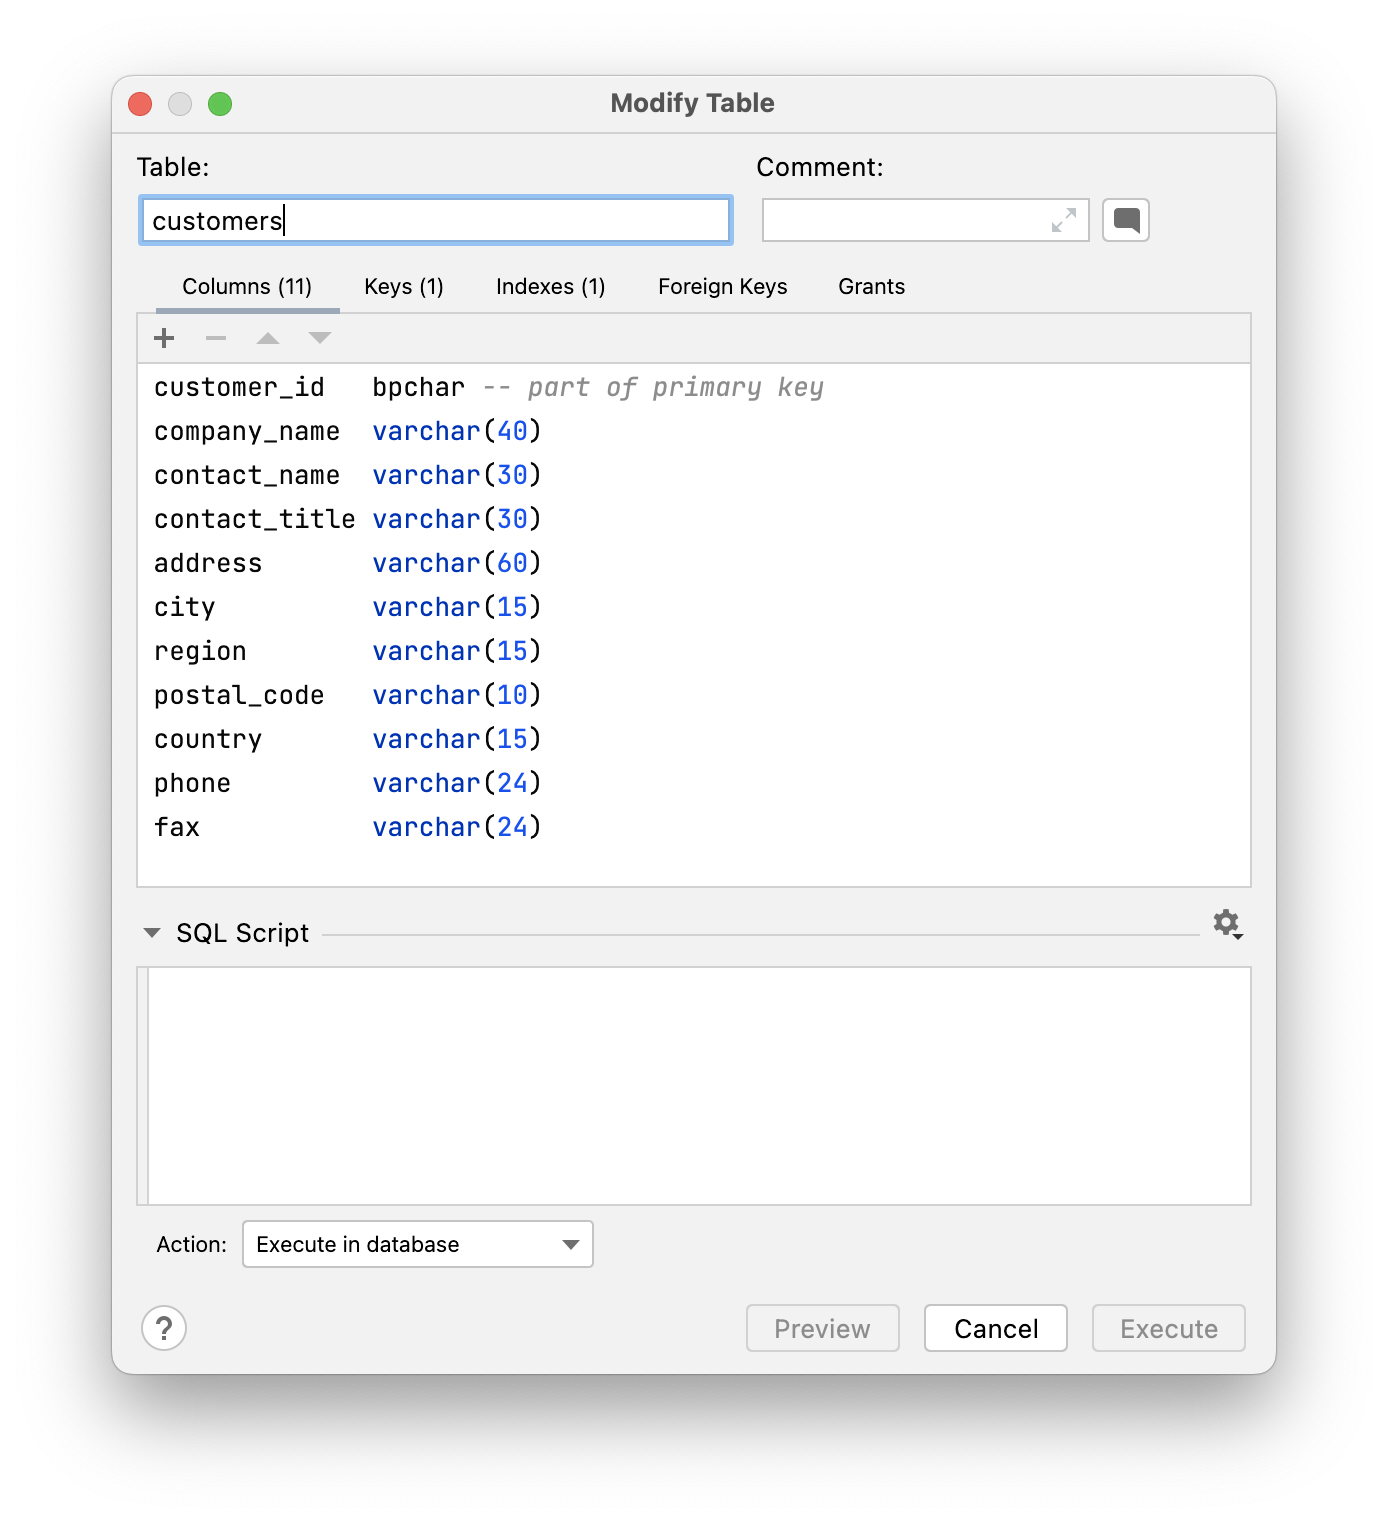Screen dimensions: 1388x1522
Task: Move the column down with the down arrow
Action: coord(320,338)
